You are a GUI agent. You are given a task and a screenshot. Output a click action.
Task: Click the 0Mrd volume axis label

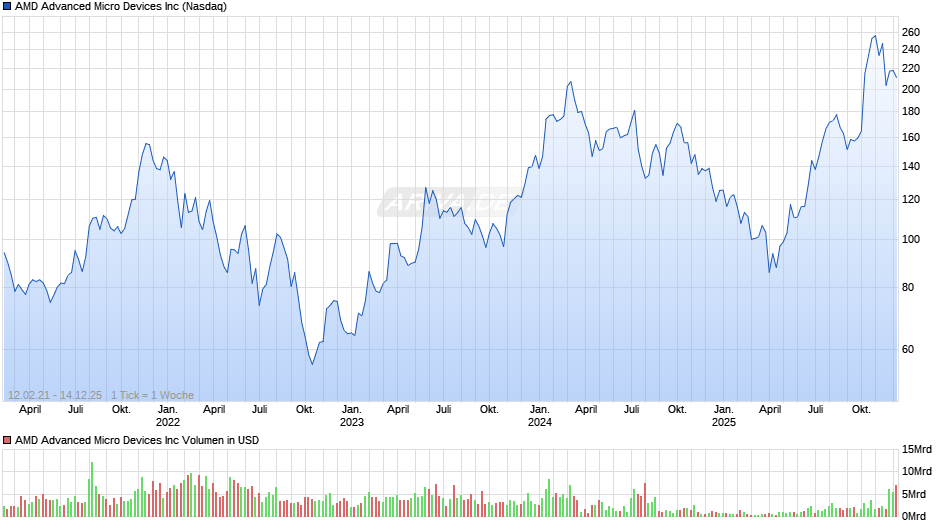point(914,516)
